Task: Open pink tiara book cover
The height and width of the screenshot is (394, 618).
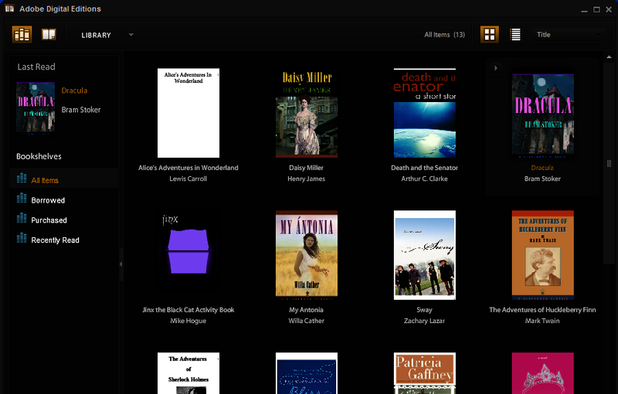Action: pyautogui.click(x=543, y=373)
